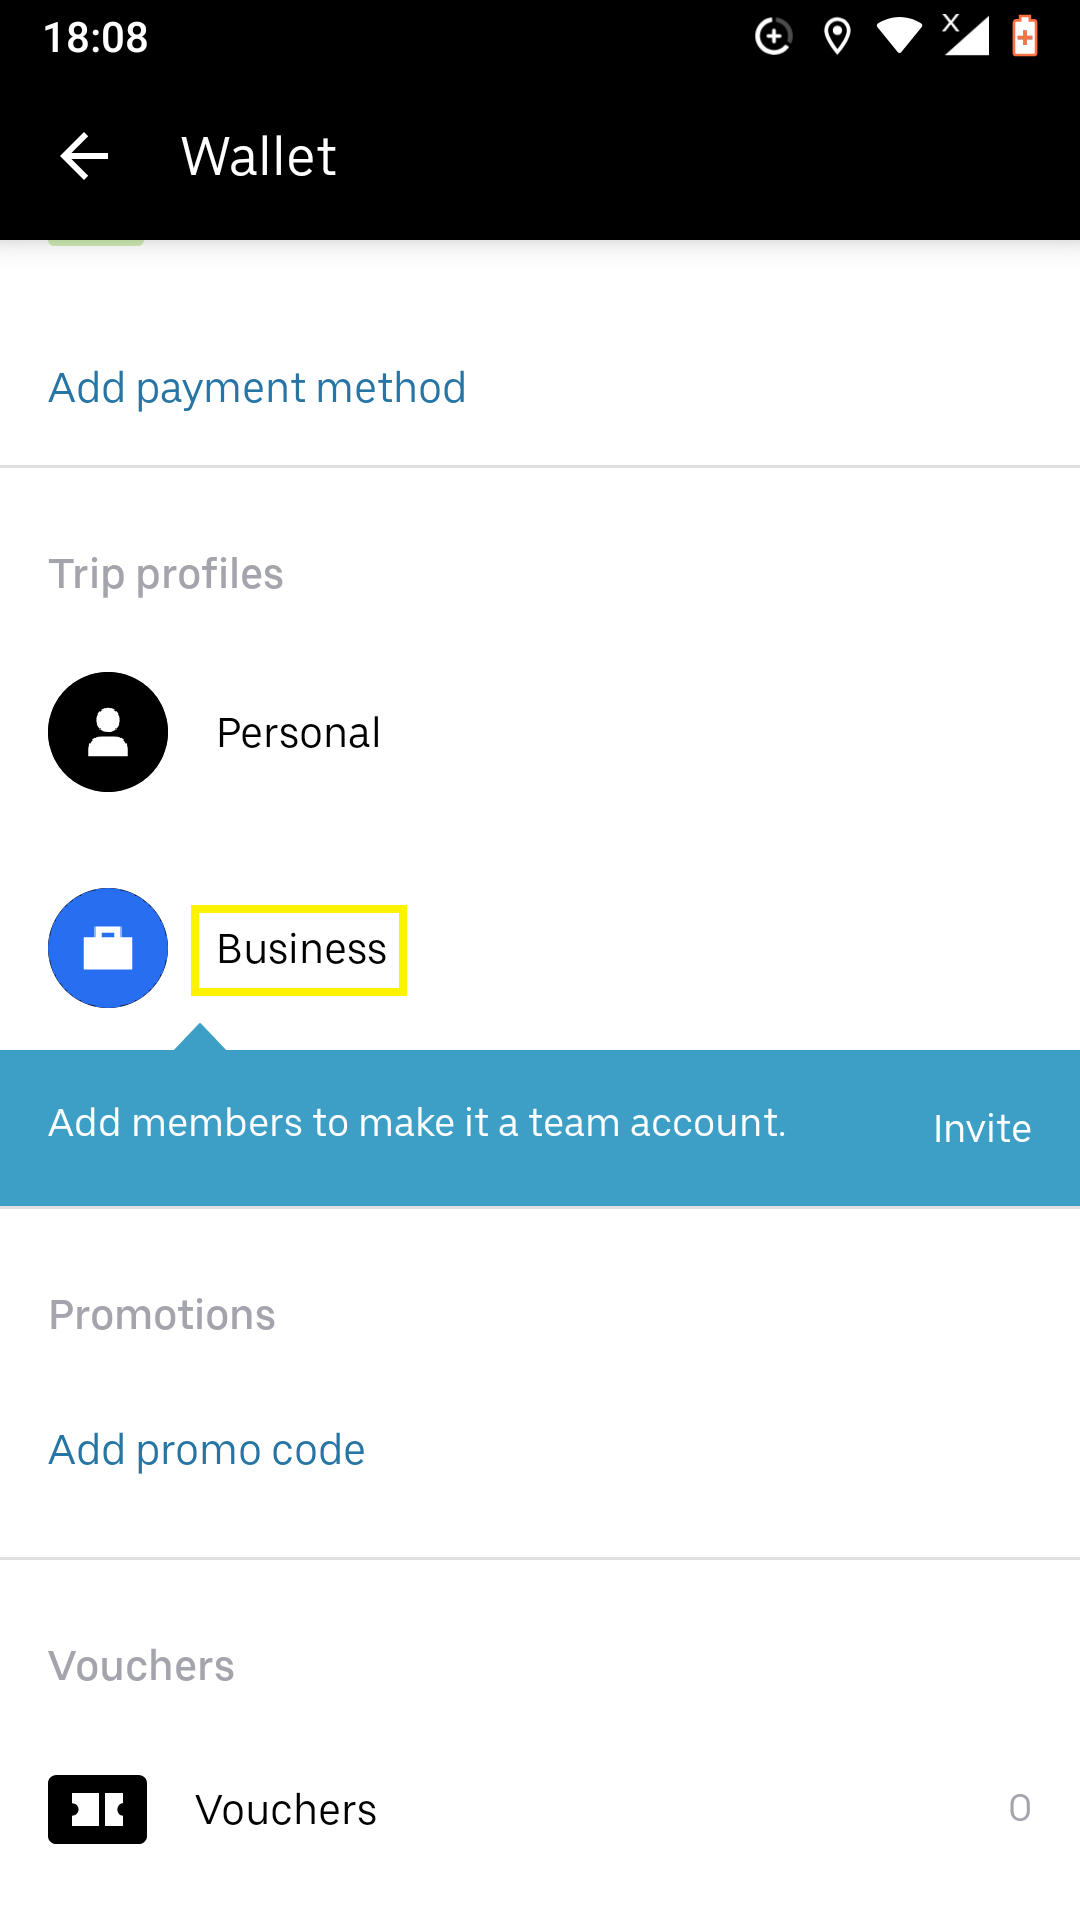The height and width of the screenshot is (1920, 1080).
Task: Tap the Wi-Fi status bar icon
Action: [899, 36]
